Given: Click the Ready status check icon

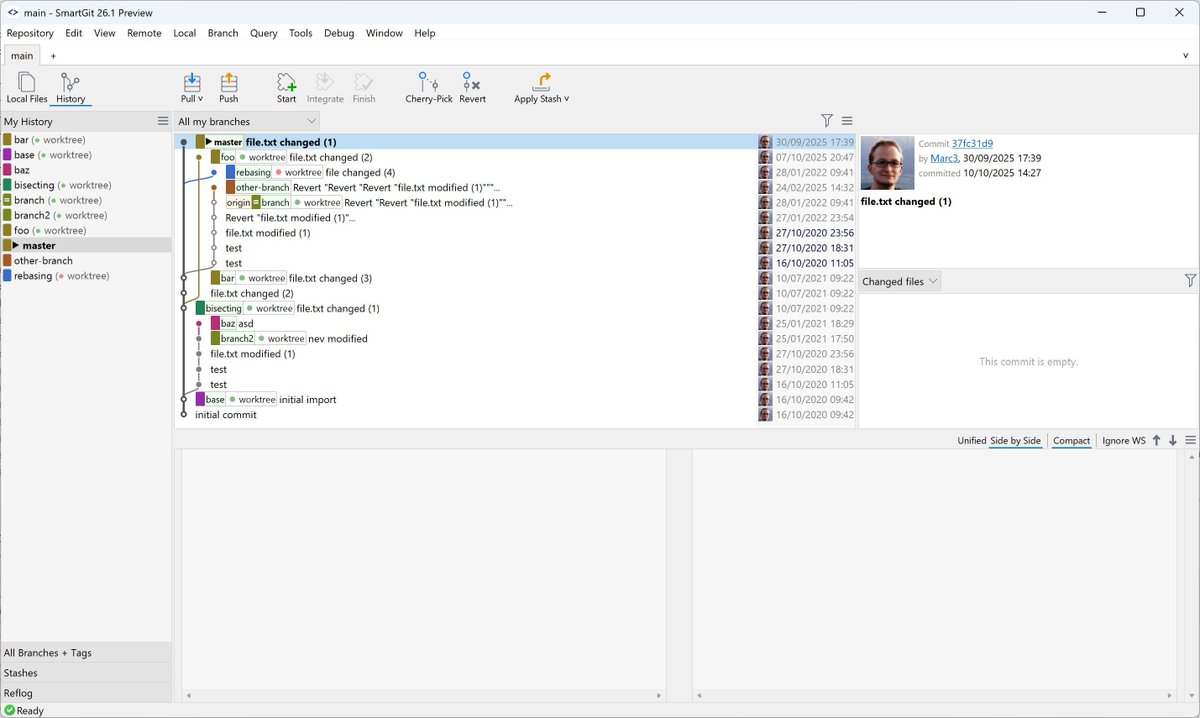Looking at the screenshot, I should (x=10, y=710).
